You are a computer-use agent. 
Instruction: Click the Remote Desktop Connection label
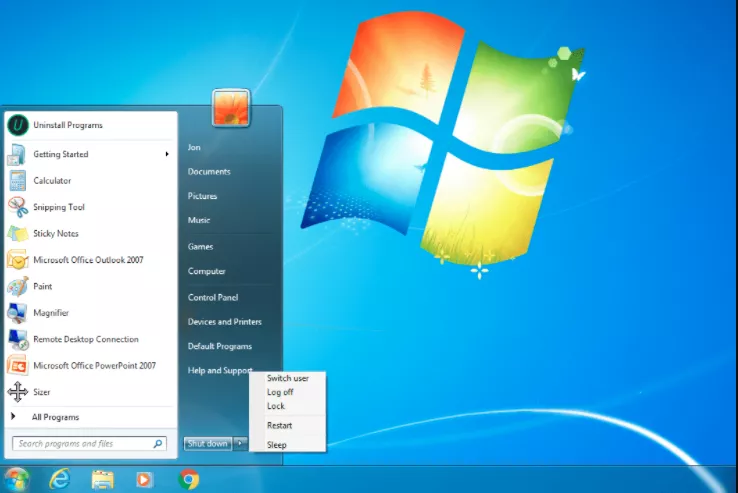tap(86, 339)
